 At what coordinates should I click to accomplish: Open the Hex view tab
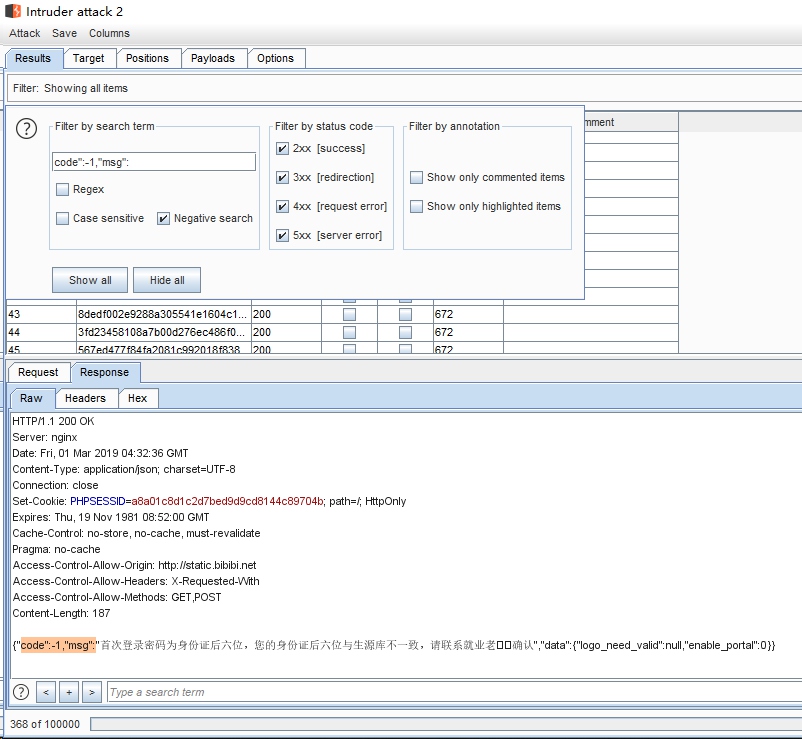pos(138,398)
